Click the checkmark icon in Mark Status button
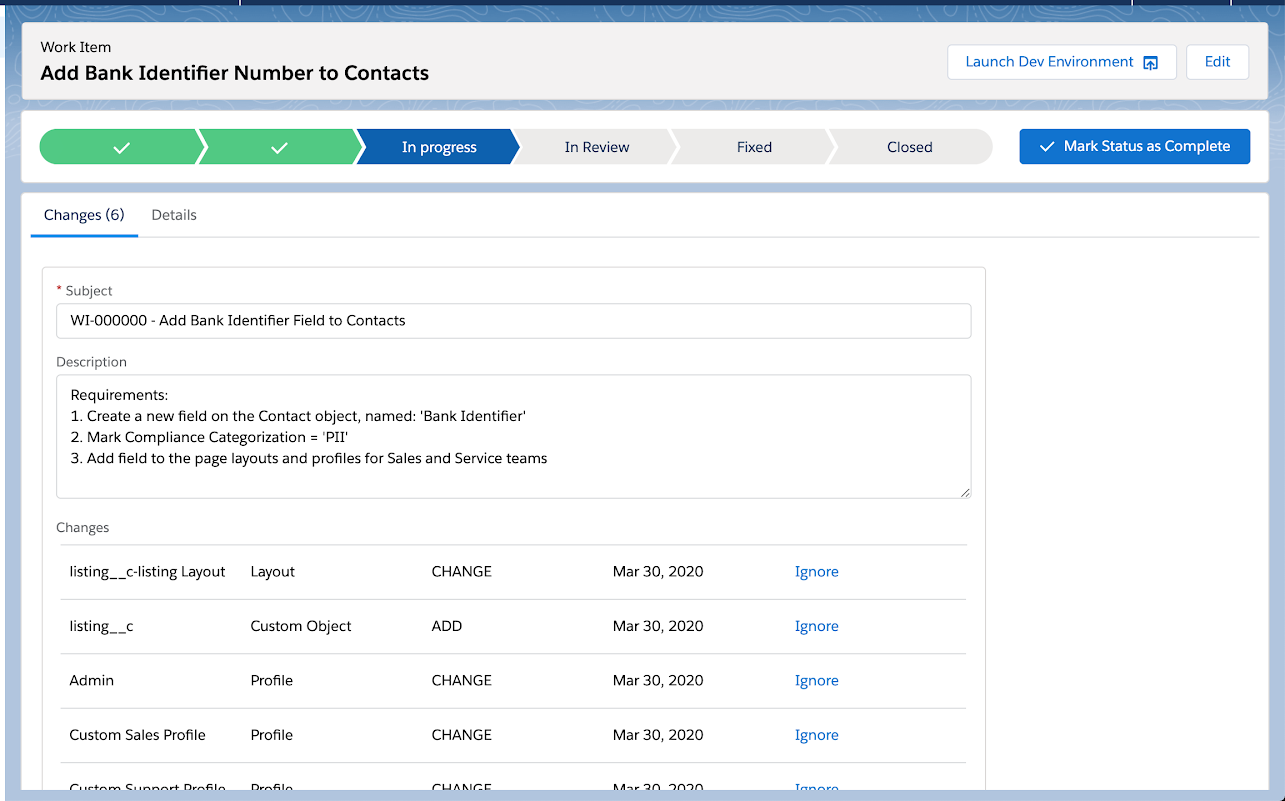 [1047, 147]
